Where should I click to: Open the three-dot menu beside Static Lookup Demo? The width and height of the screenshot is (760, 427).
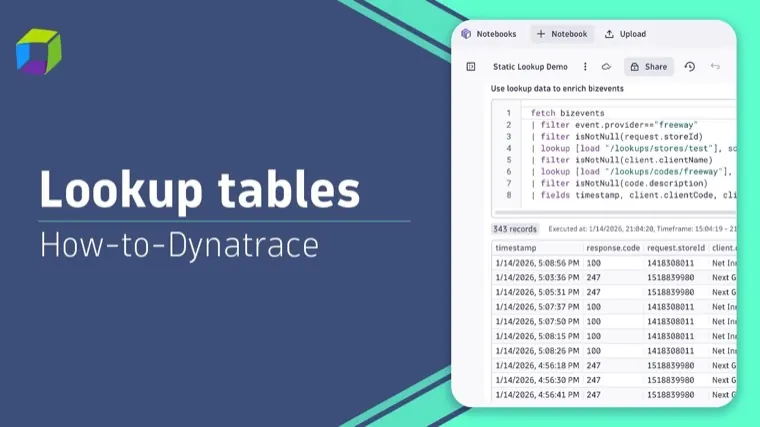click(x=585, y=67)
